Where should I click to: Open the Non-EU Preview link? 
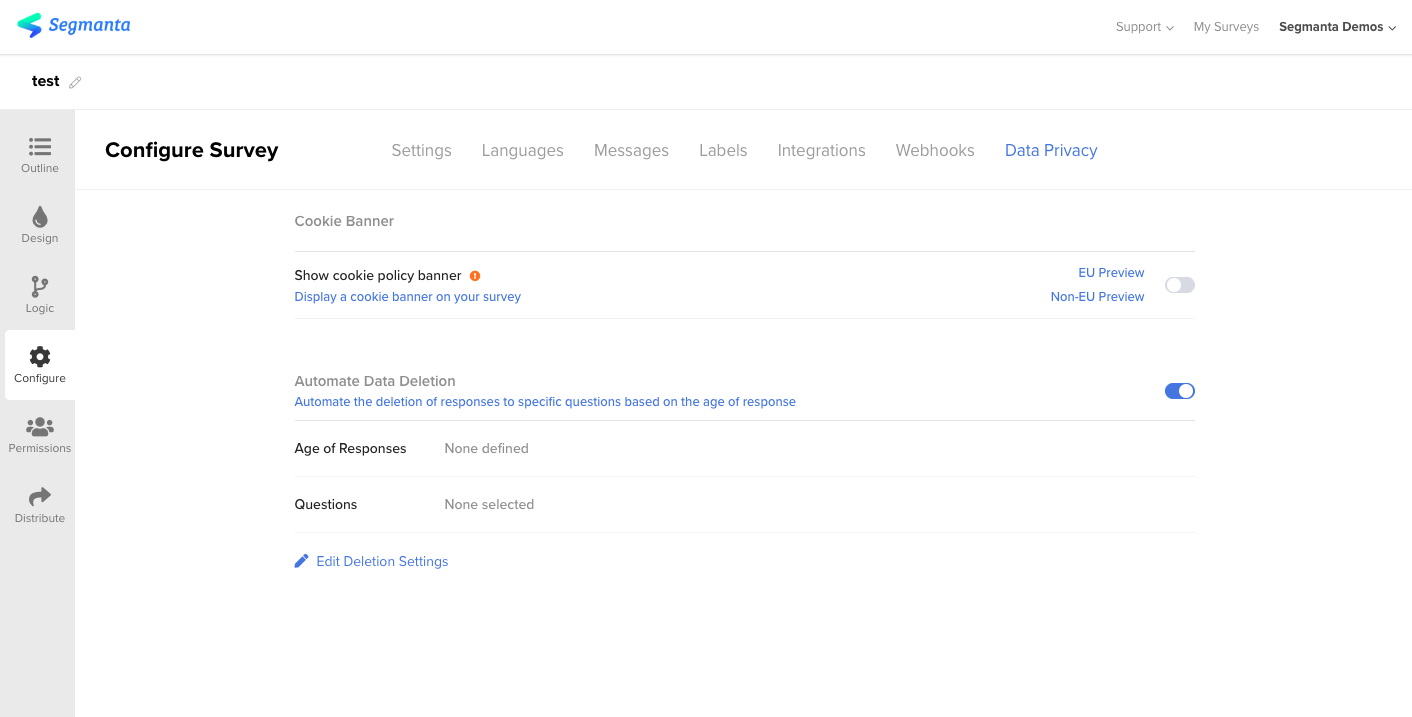point(1097,297)
